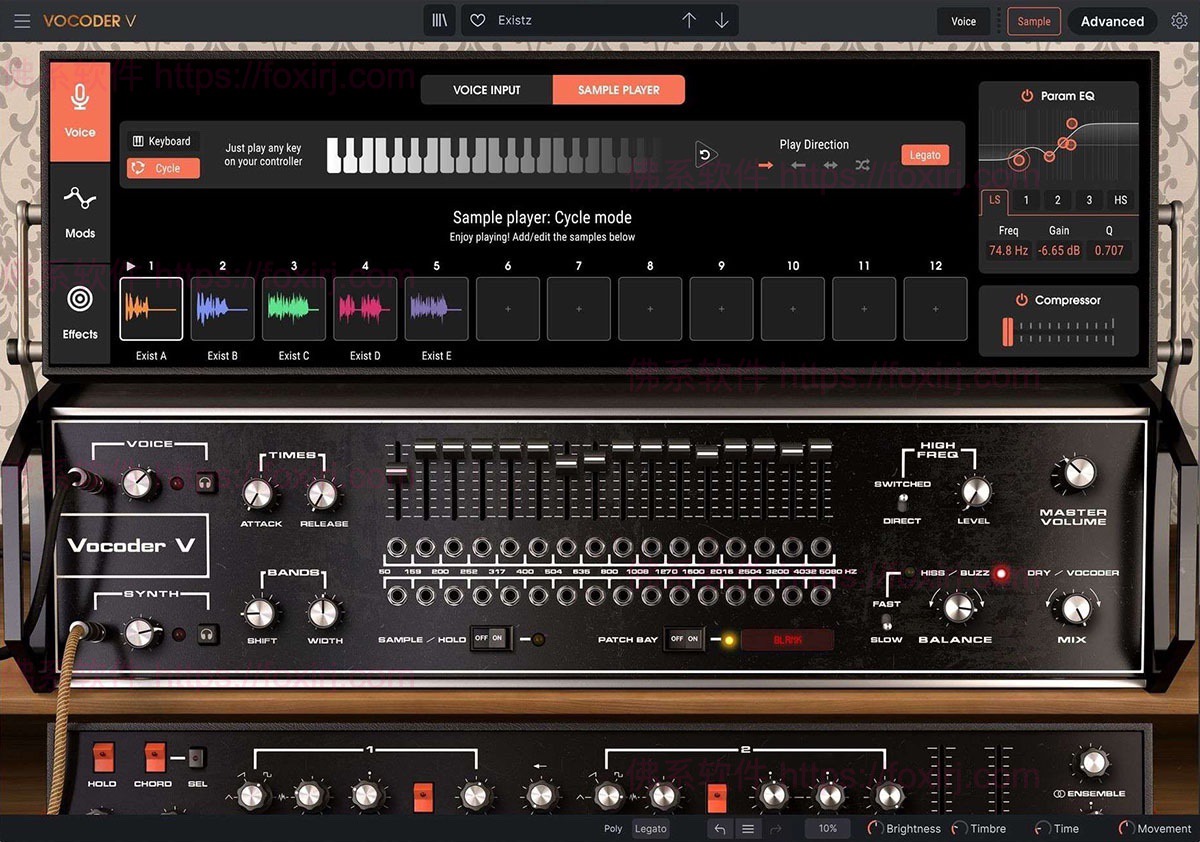The width and height of the screenshot is (1200, 842).
Task: Open the hamburger menu in the top-left corner
Action: (x=22, y=20)
